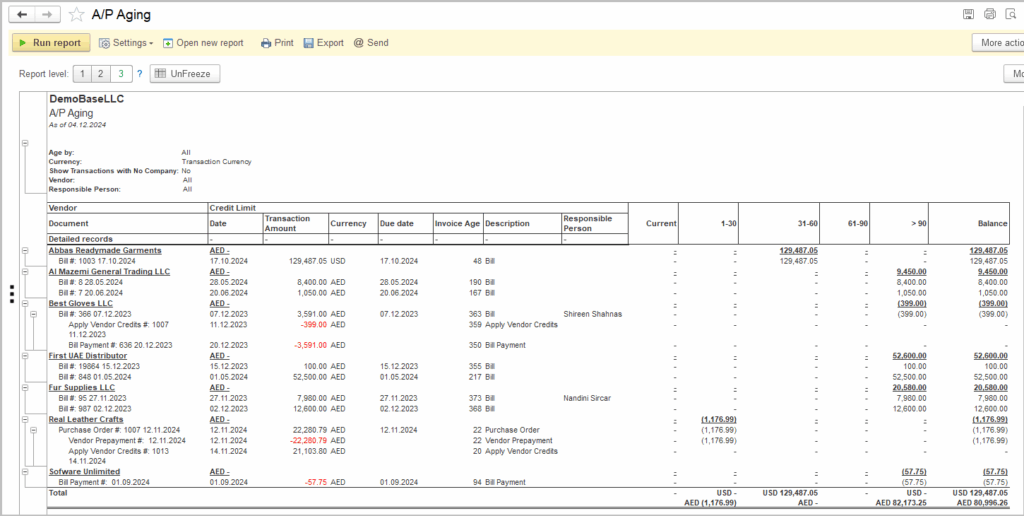Collapse the Best Gloves LLC group
1024x516 pixels.
tap(25, 303)
